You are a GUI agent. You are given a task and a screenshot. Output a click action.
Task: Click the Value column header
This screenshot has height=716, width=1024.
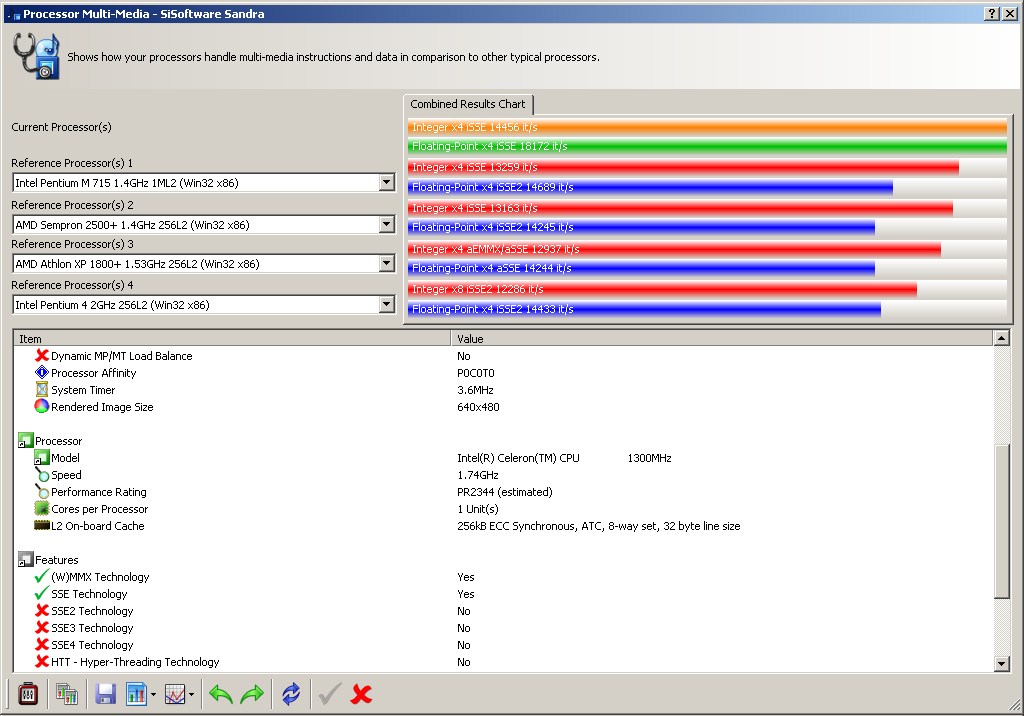(x=722, y=338)
